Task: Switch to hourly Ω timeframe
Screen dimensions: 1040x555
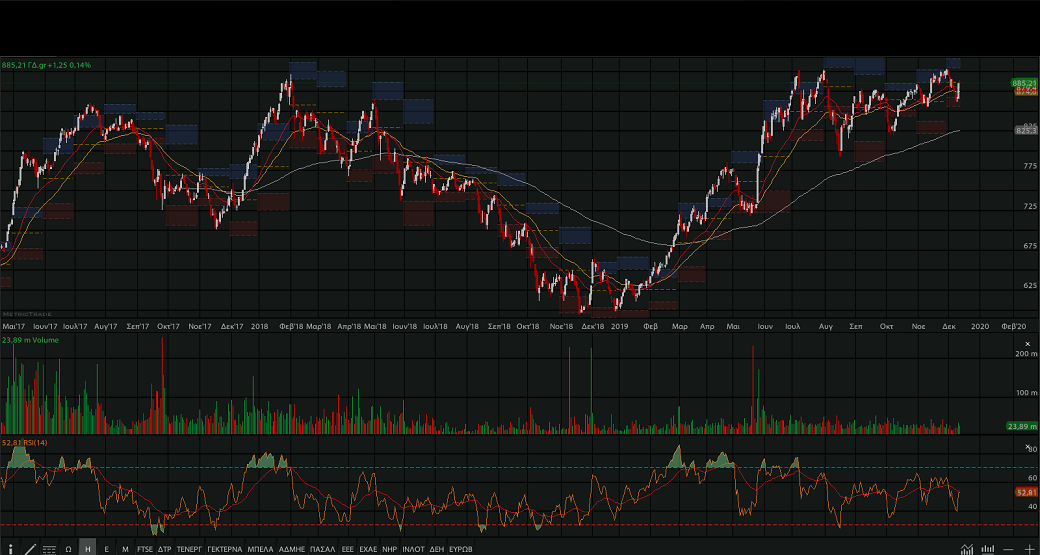Action: click(68, 549)
